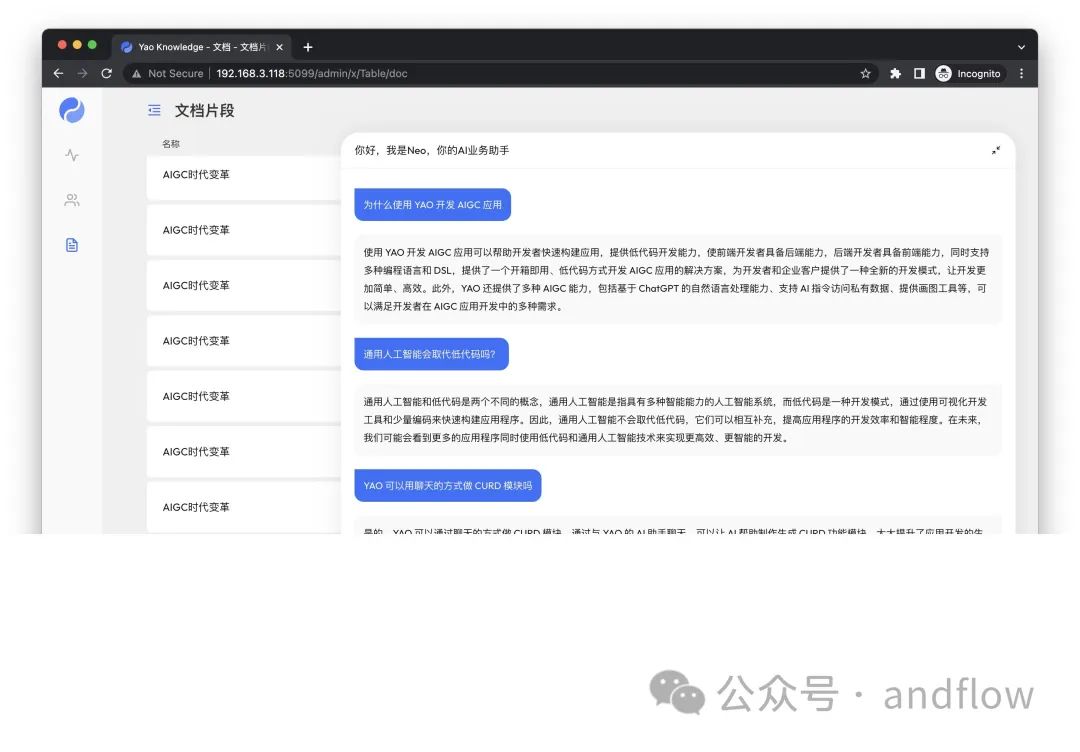1080x752 pixels.
Task: Open the documents section via the document sidebar icon
Action: tap(71, 245)
